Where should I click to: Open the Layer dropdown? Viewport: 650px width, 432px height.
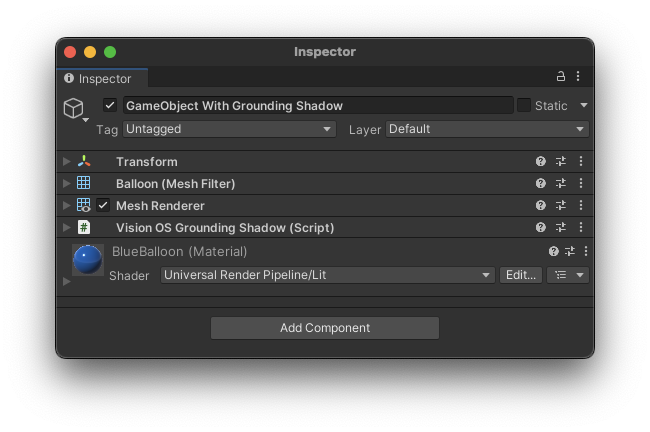pos(486,129)
